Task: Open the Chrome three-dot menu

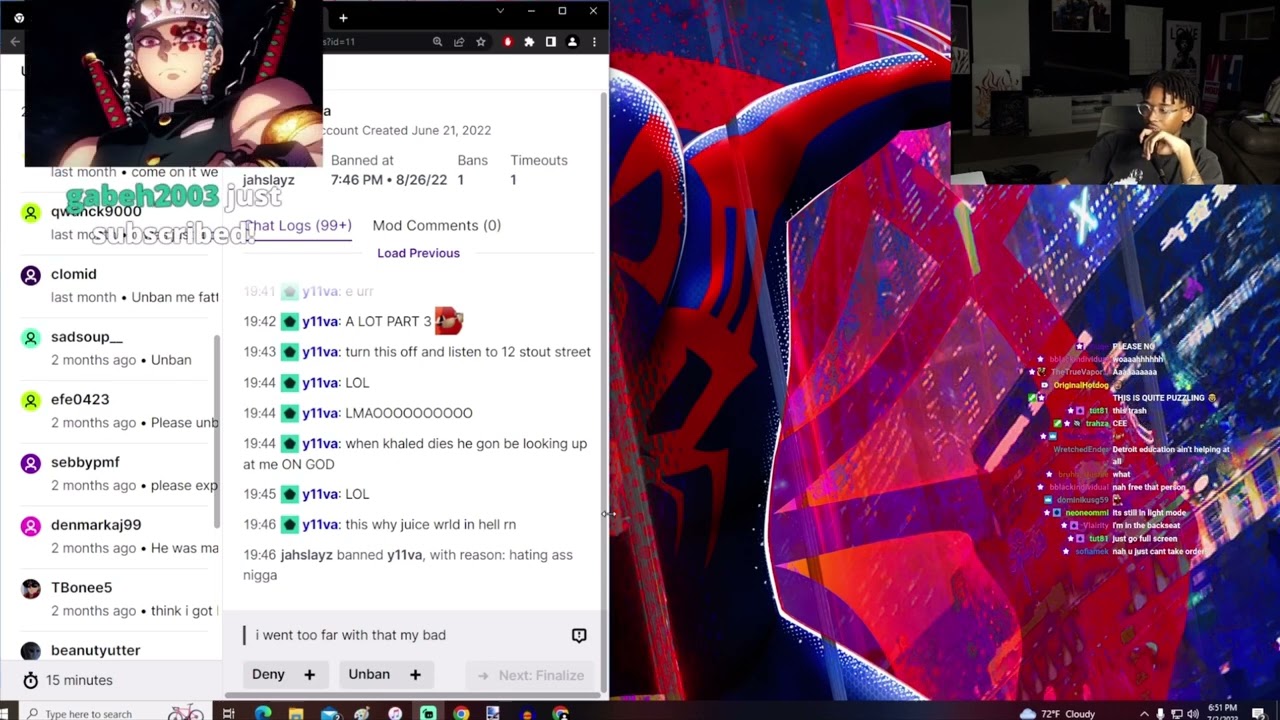Action: tap(594, 42)
